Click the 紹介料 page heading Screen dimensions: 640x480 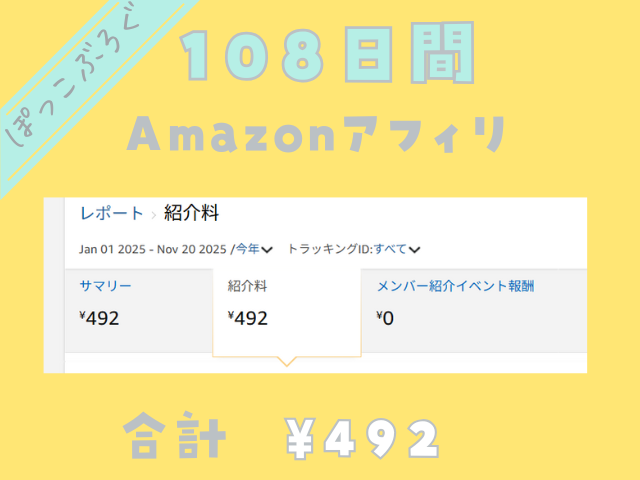[191, 213]
